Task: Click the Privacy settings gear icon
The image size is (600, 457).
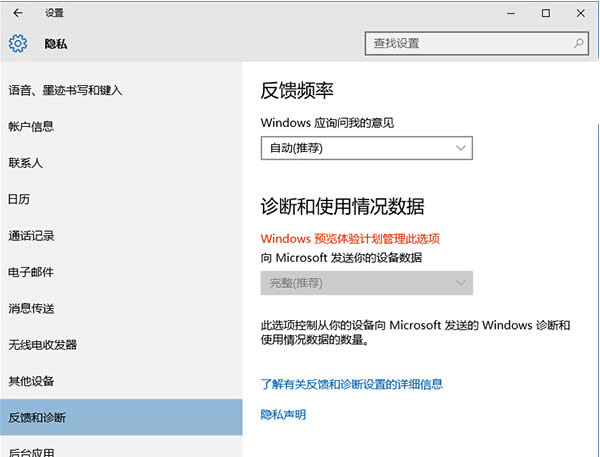Action: pos(18,44)
